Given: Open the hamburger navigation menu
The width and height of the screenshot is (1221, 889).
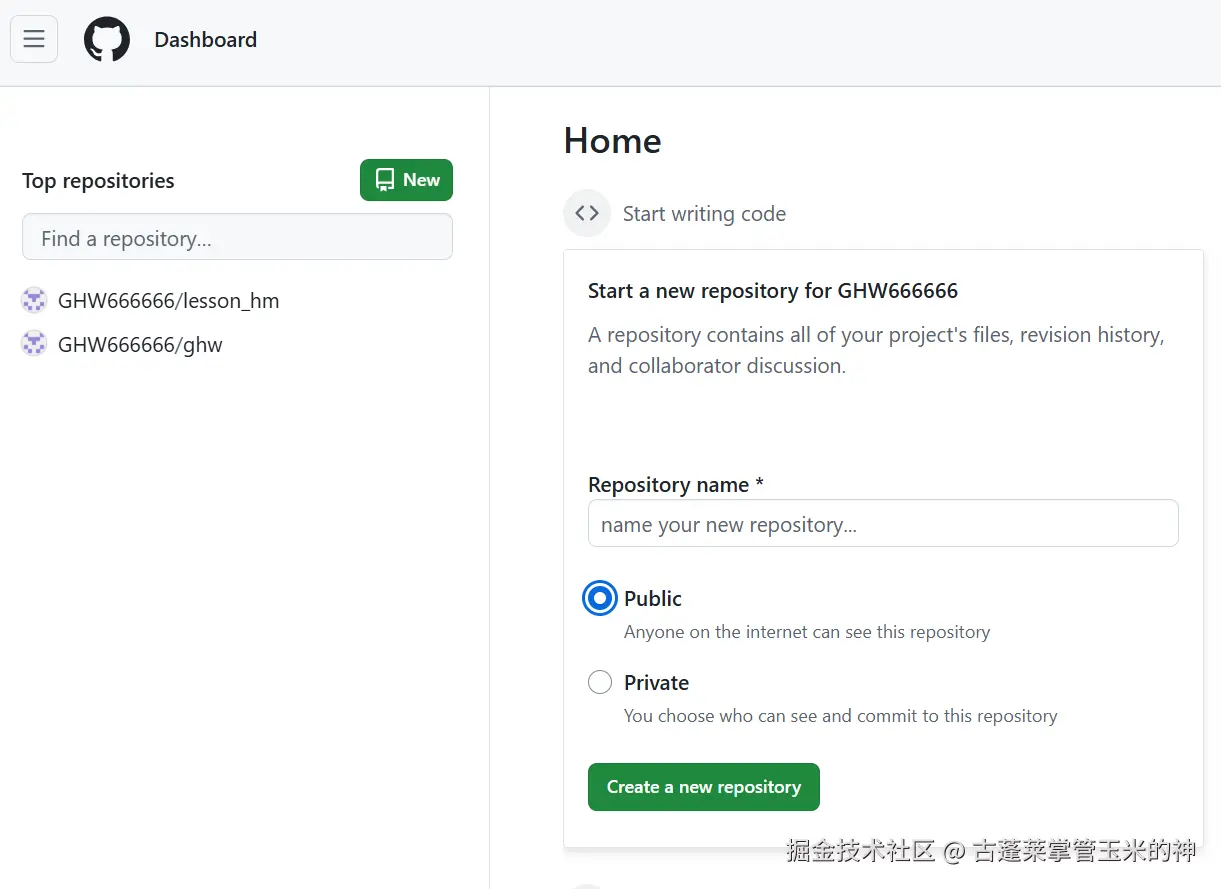Looking at the screenshot, I should coord(34,39).
